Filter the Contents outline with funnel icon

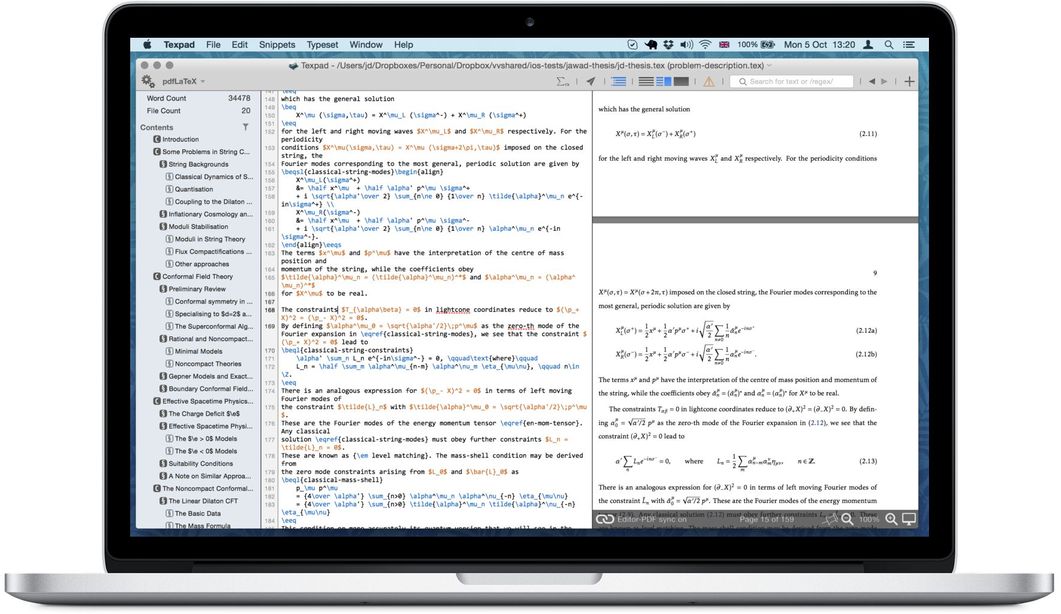coord(246,127)
